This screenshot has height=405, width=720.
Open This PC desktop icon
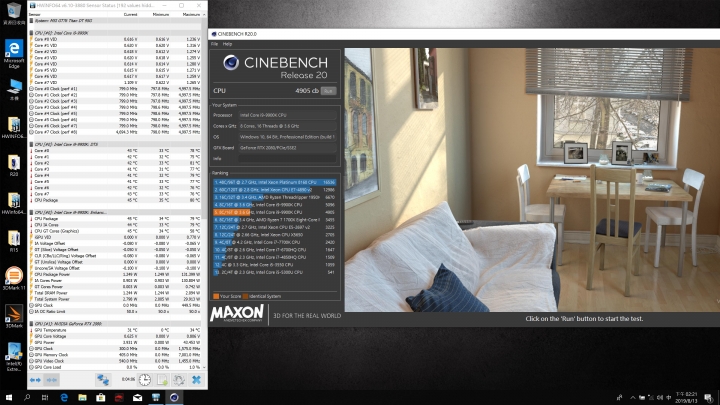click(x=14, y=89)
